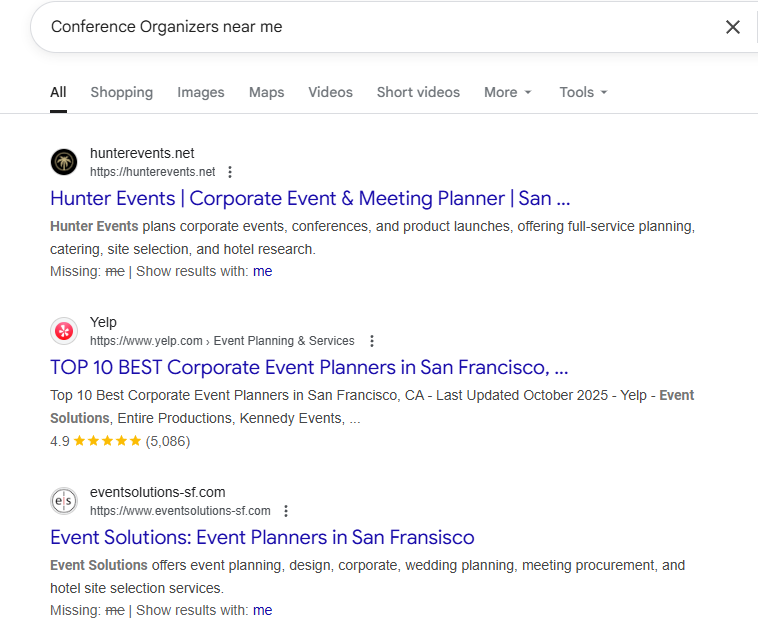This screenshot has height=630, width=758.
Task: Open the three-dot menu beside eventsolutions-sf.com
Action: [286, 511]
